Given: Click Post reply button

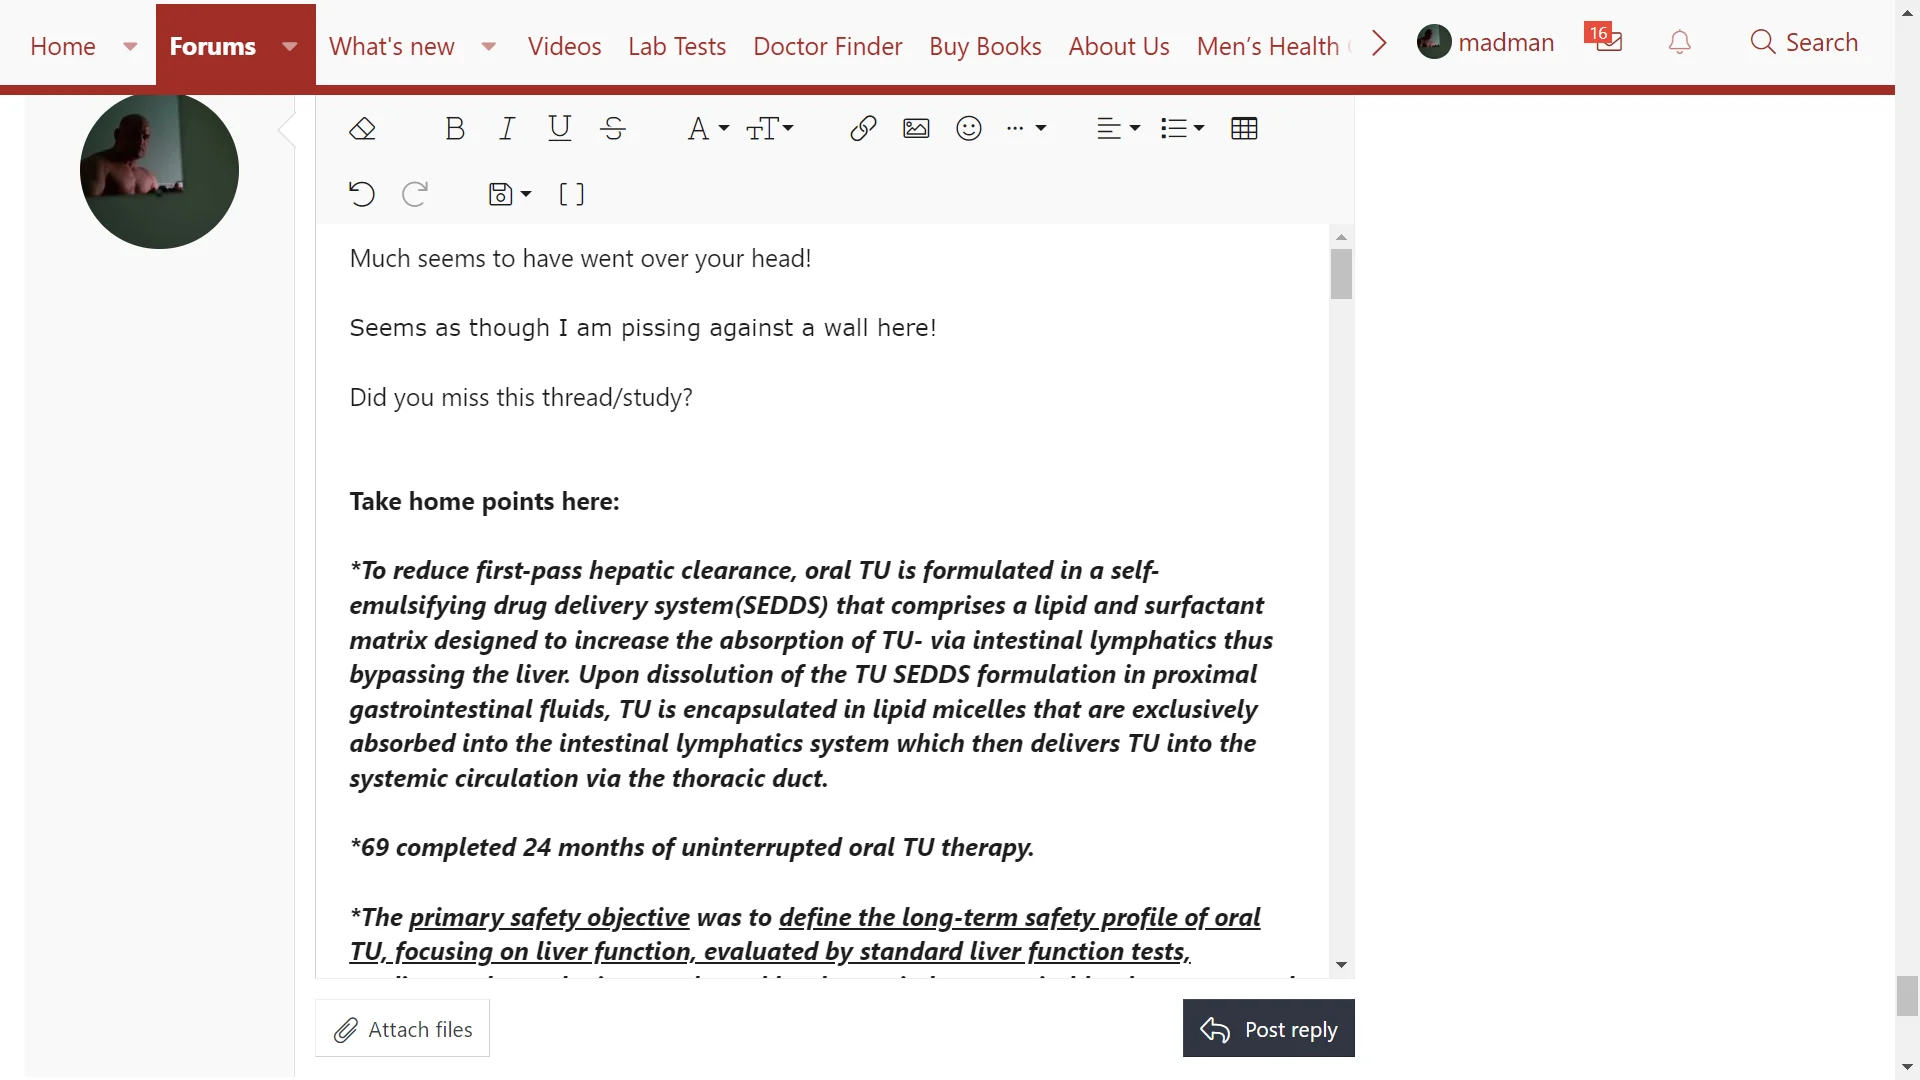Looking at the screenshot, I should pyautogui.click(x=1269, y=1029).
